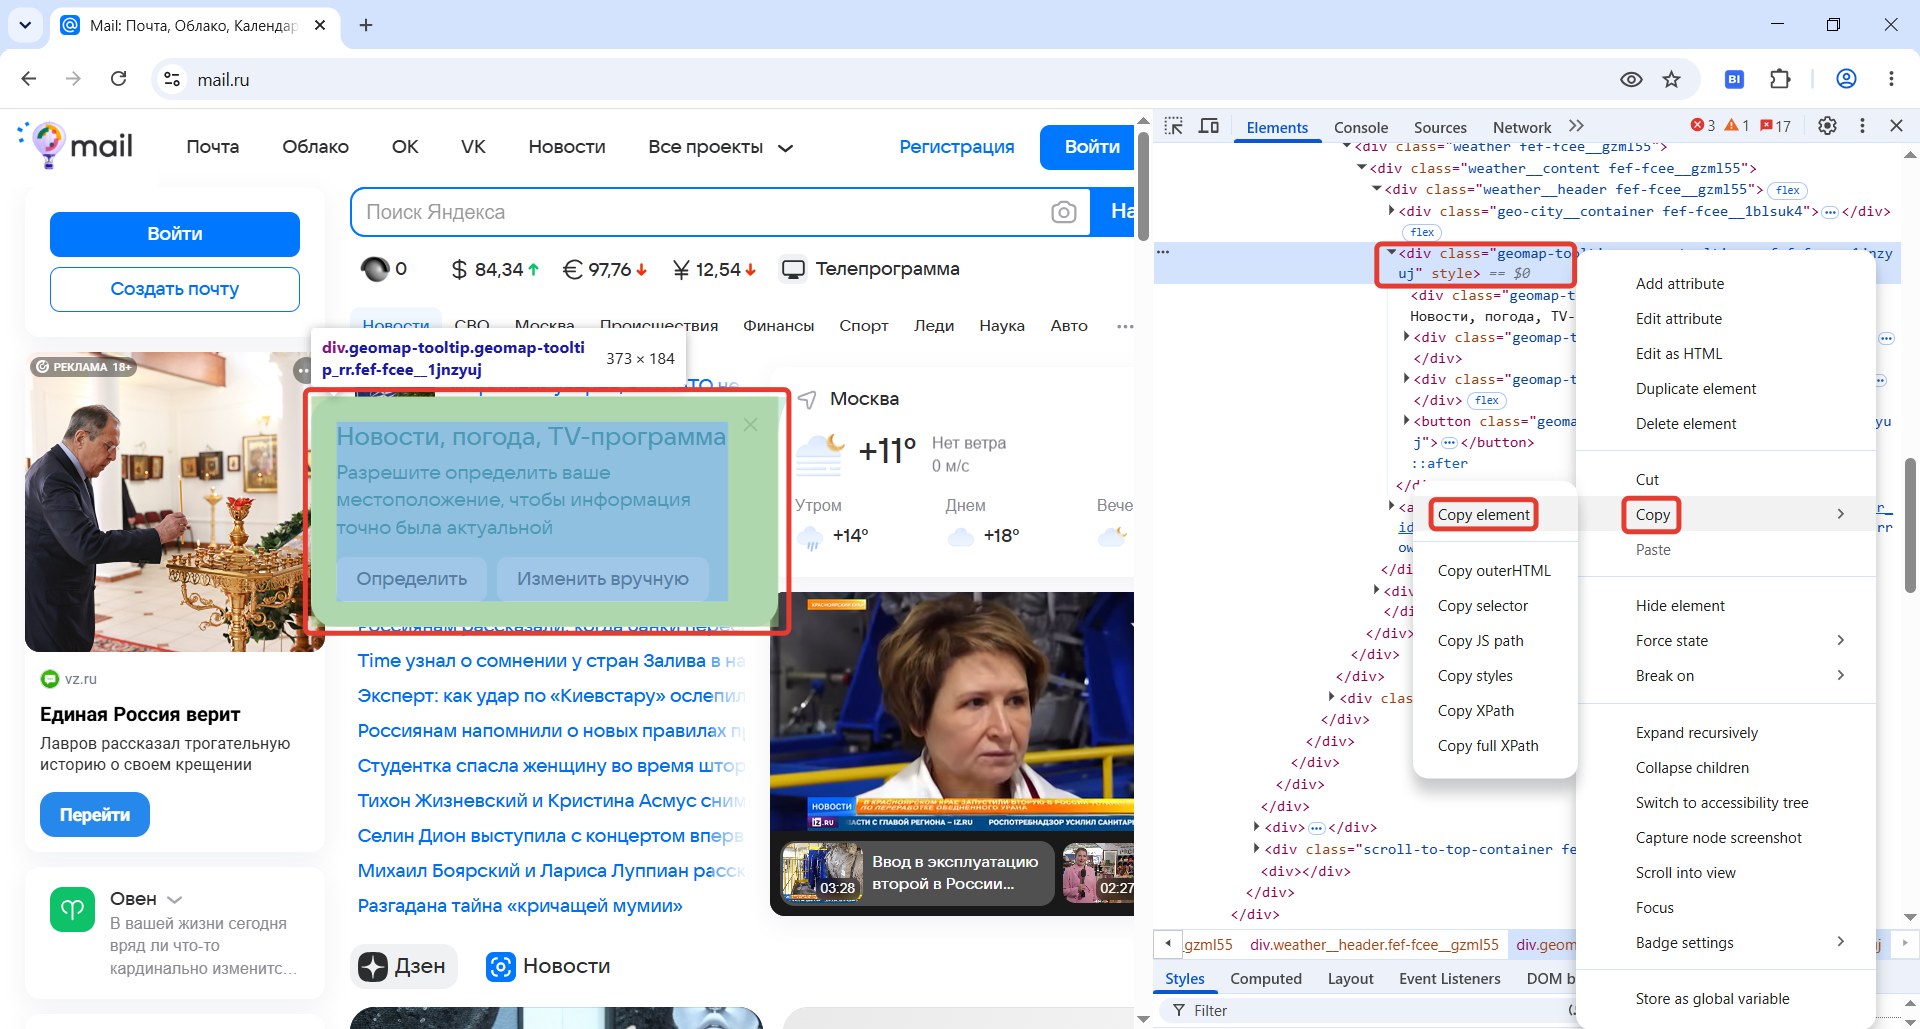Click the flex badge on weather__header
Screen dimensions: 1920x1029
[x=1788, y=190]
